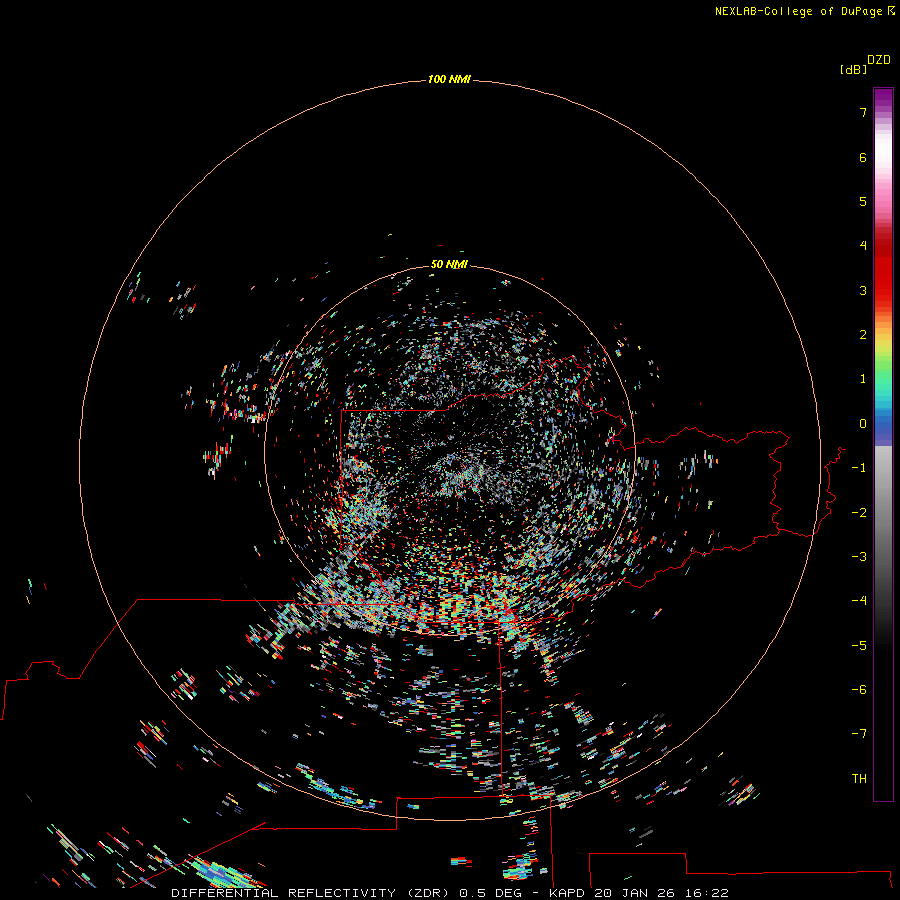The height and width of the screenshot is (900, 900).
Task: Click the -4 dB value on color scale
Action: tap(859, 601)
